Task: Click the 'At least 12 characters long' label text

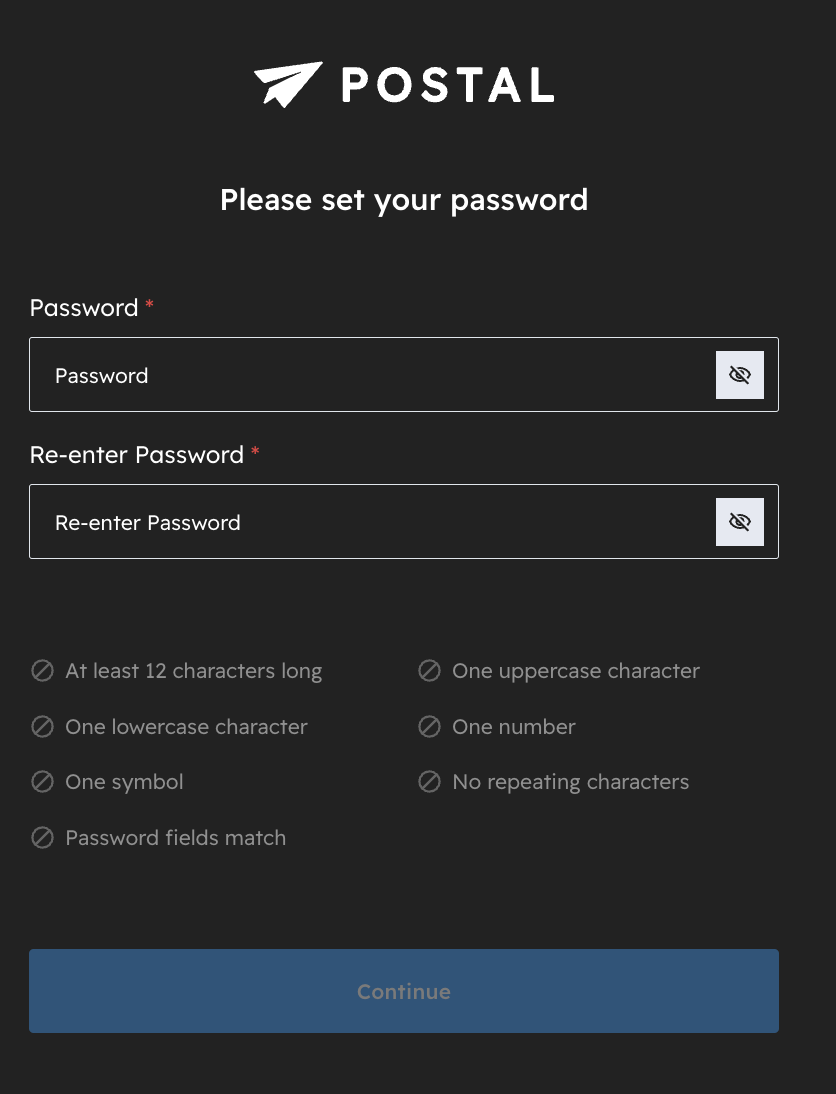Action: point(194,670)
